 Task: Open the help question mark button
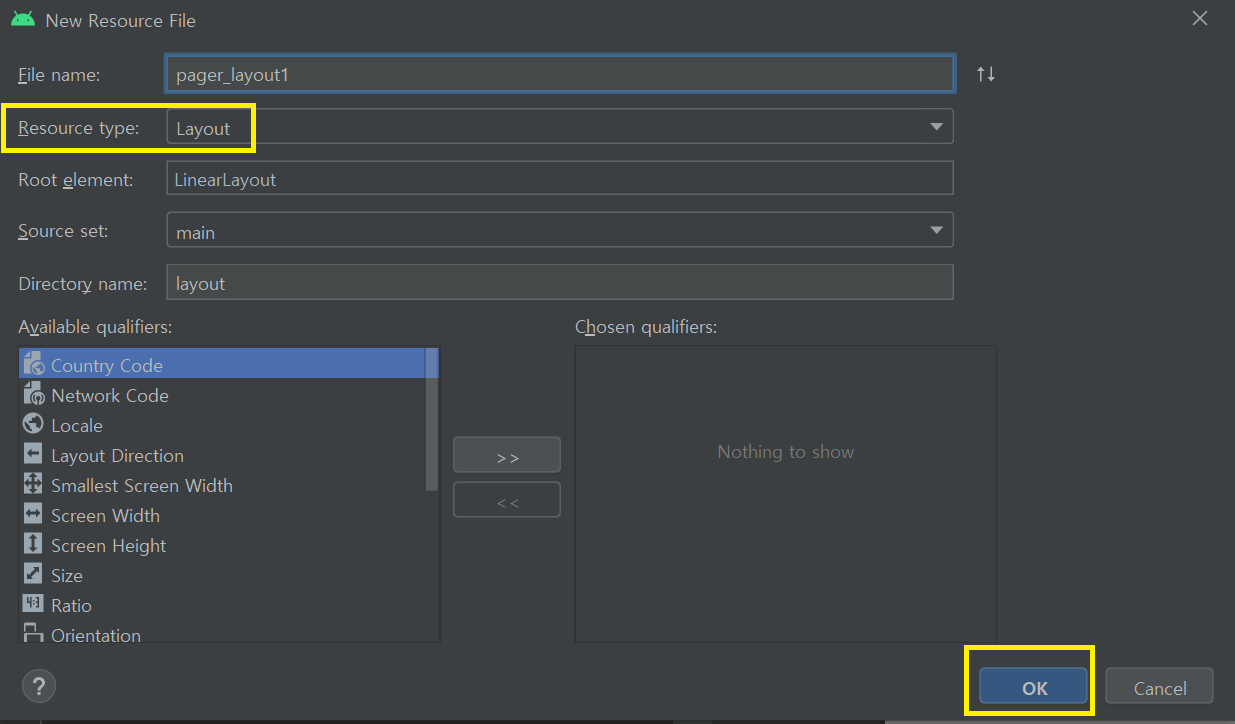click(x=38, y=686)
